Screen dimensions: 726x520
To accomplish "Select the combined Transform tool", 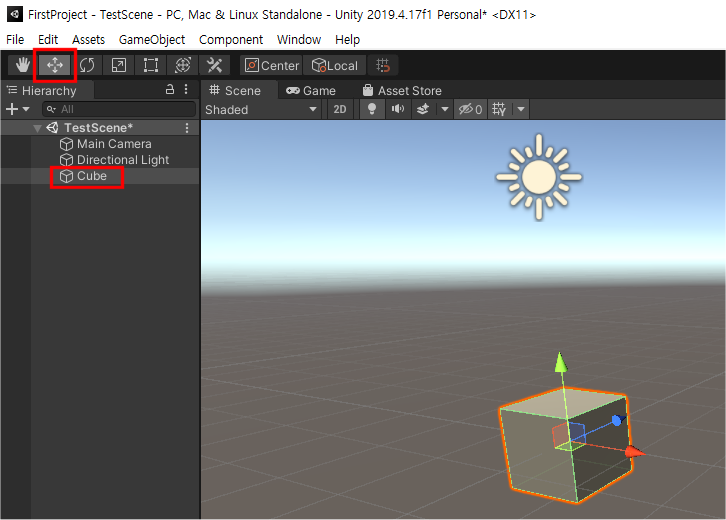I will 182,65.
